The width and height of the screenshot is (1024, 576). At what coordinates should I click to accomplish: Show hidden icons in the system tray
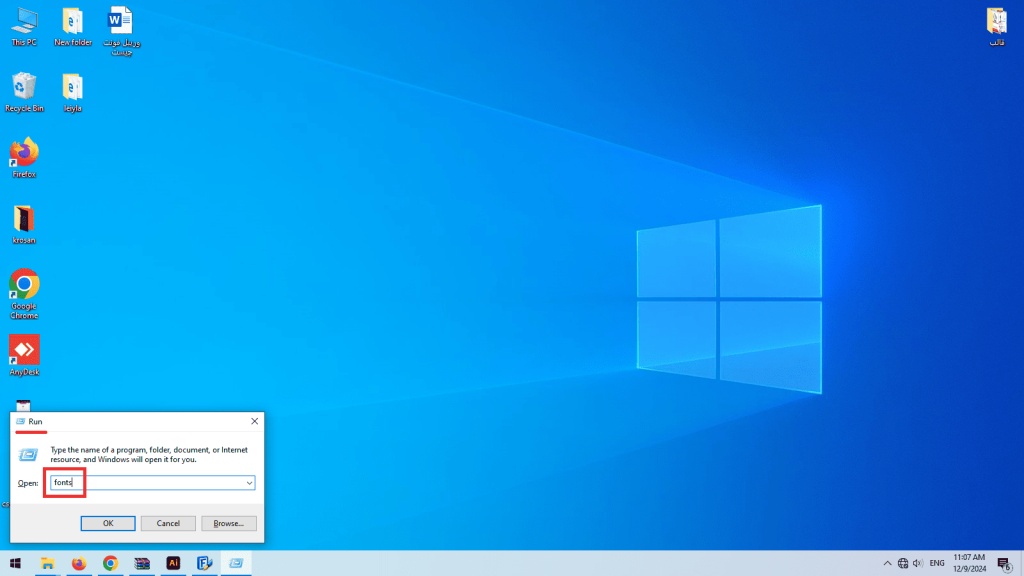(888, 563)
